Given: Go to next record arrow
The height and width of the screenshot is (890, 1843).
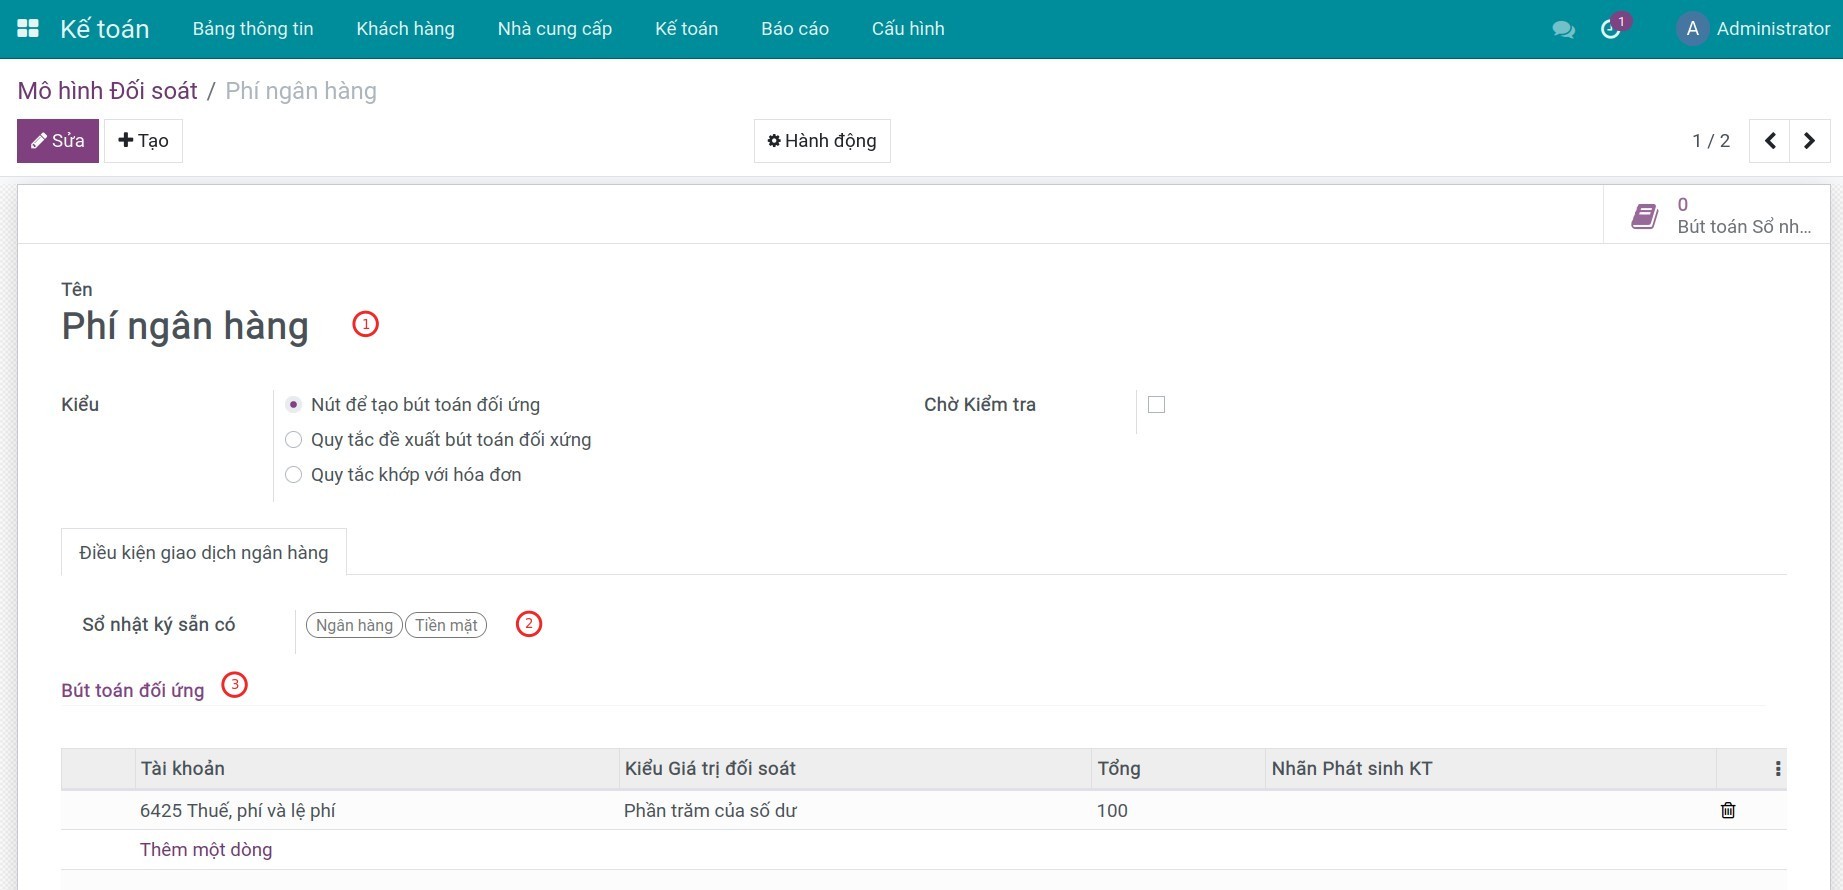Looking at the screenshot, I should (x=1809, y=141).
